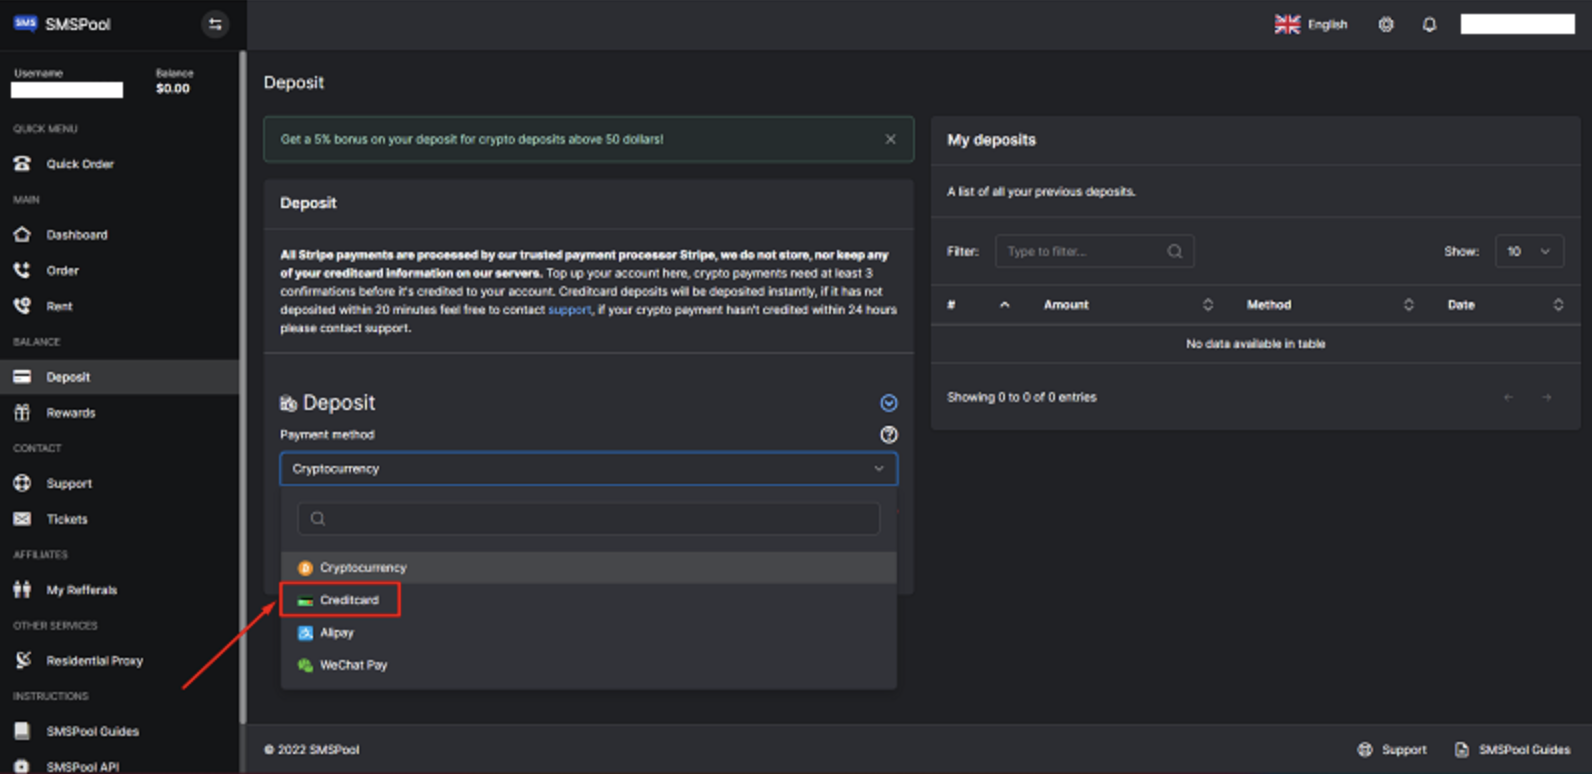This screenshot has height=774, width=1592.
Task: Open the notifications bell icon
Action: [1429, 25]
